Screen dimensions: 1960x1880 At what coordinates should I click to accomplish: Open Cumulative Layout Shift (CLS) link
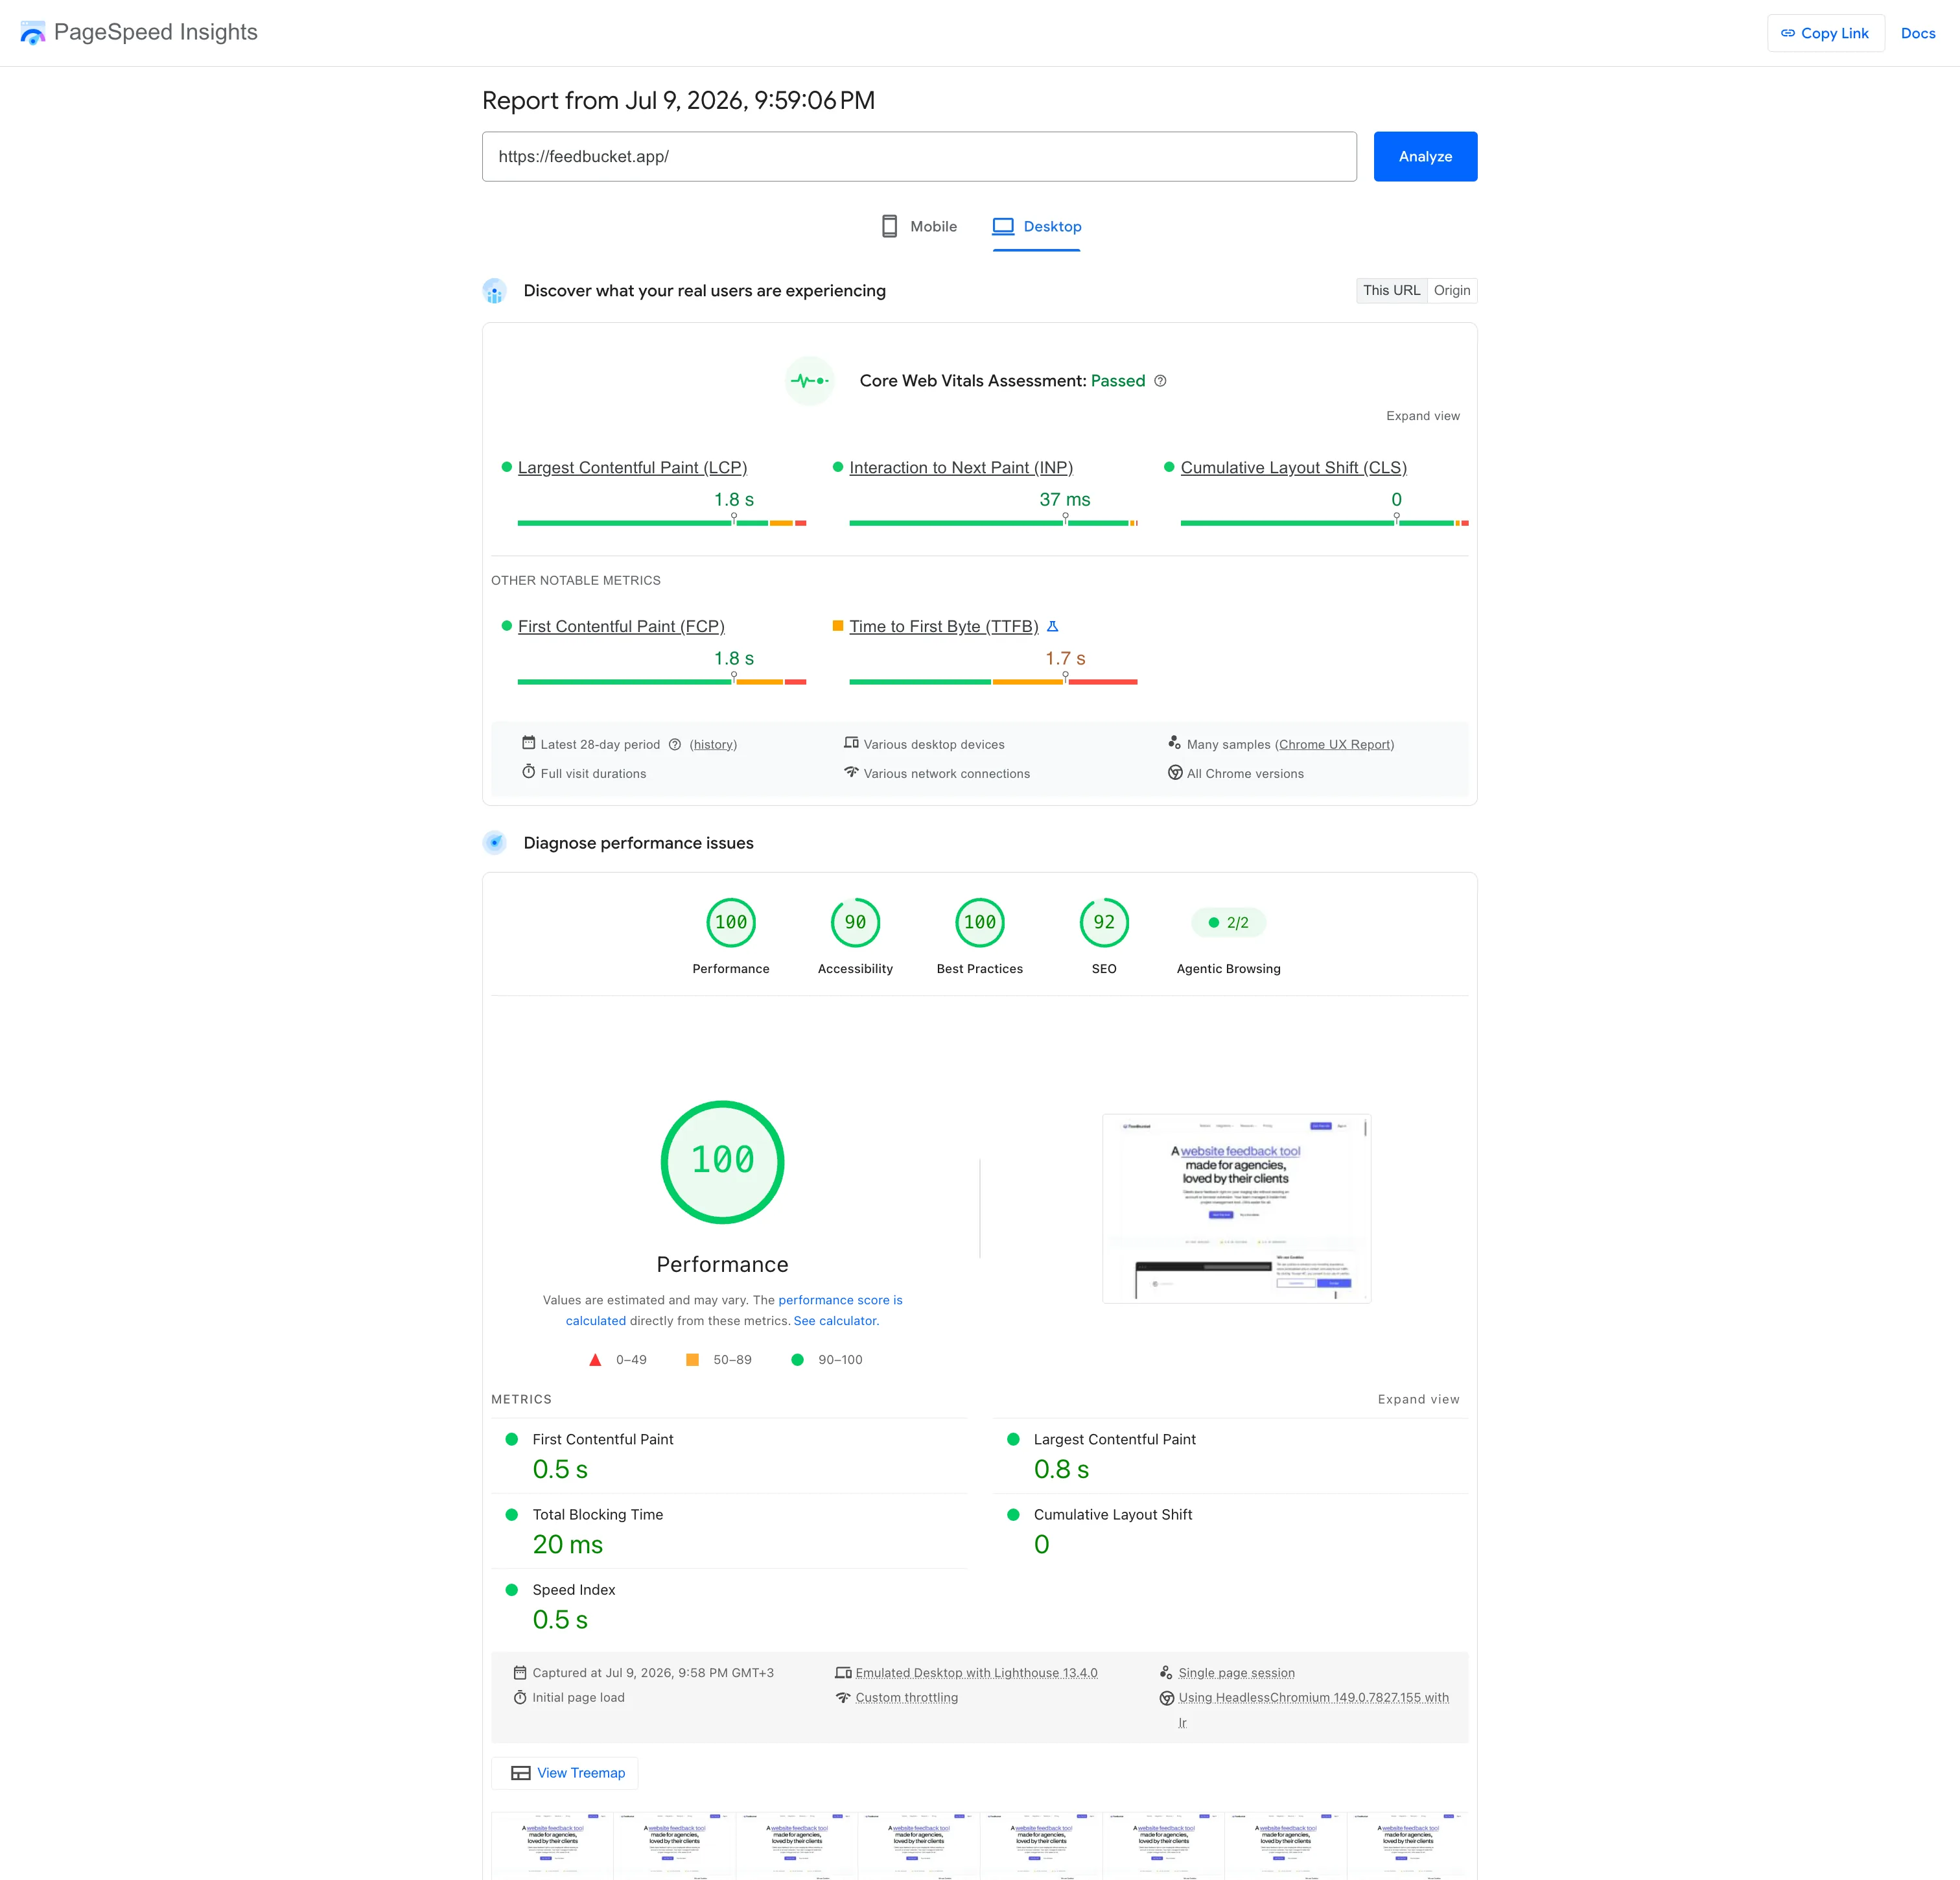pyautogui.click(x=1293, y=467)
